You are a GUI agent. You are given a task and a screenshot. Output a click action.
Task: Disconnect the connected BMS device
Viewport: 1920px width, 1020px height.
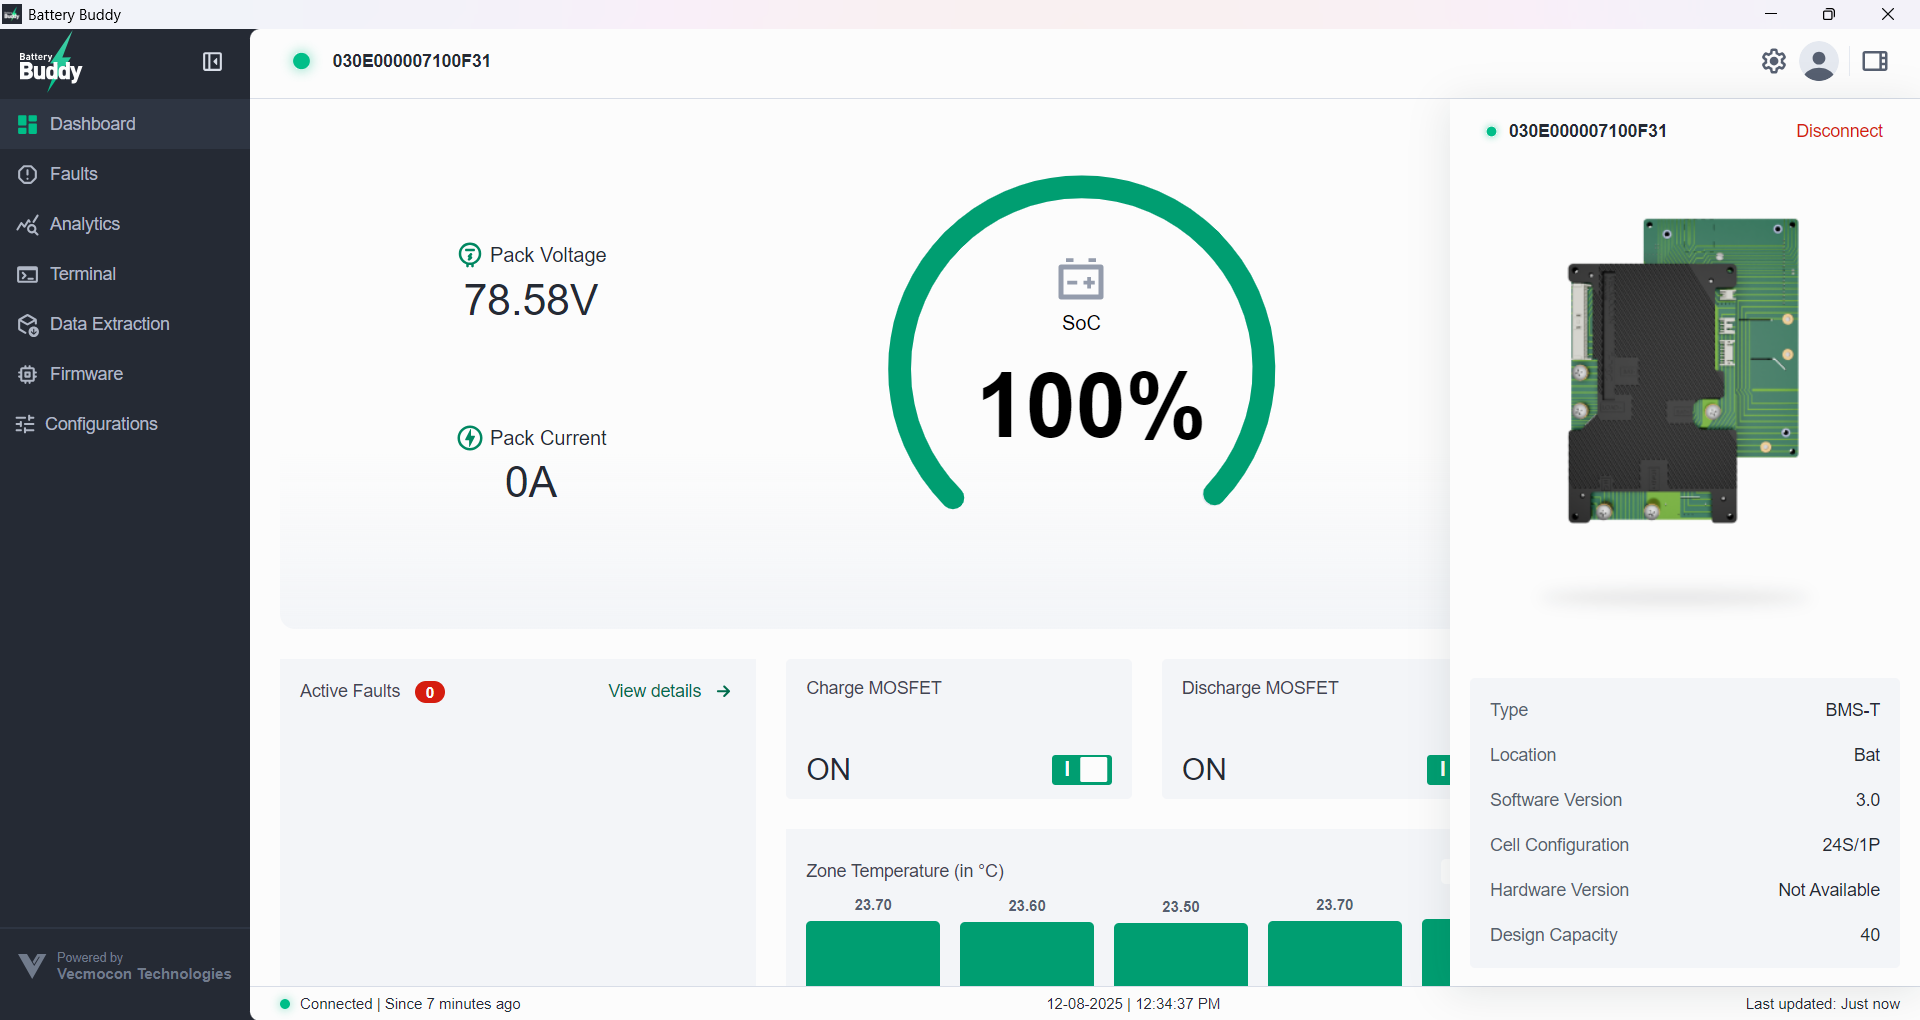(1838, 131)
